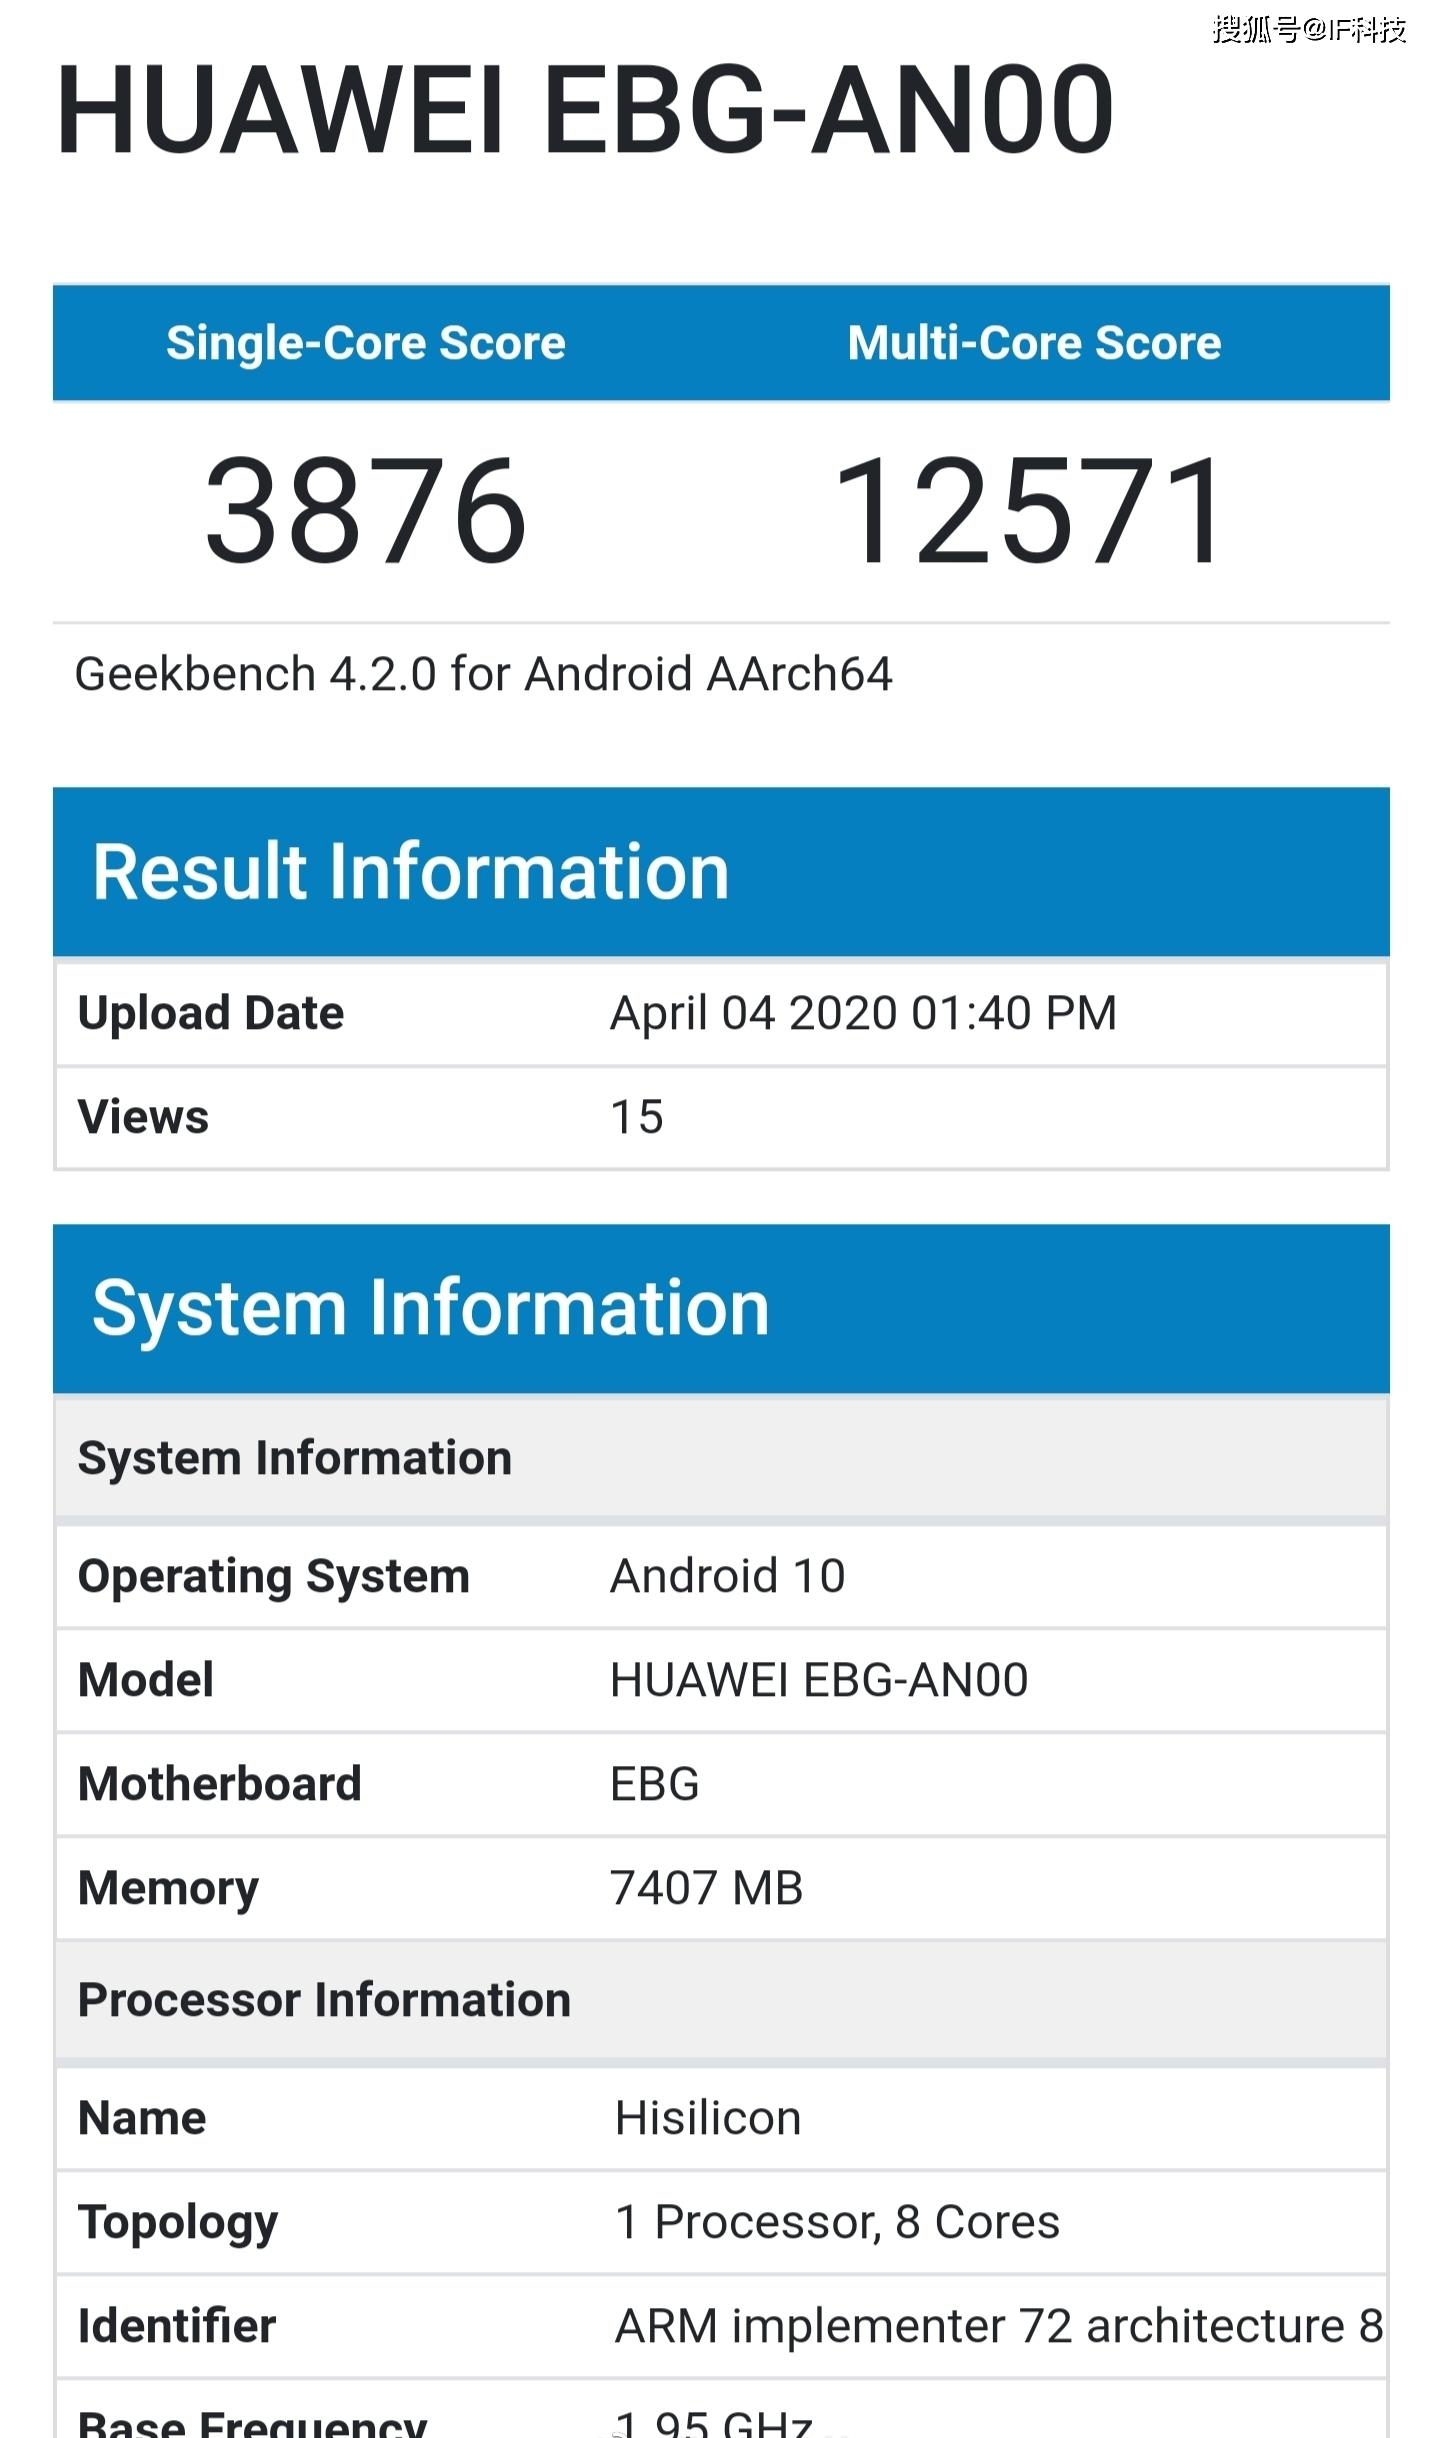Image resolution: width=1439 pixels, height=2438 pixels.
Task: Click the Model row's HUAWEI EBG-AN00 value
Action: [x=818, y=1680]
